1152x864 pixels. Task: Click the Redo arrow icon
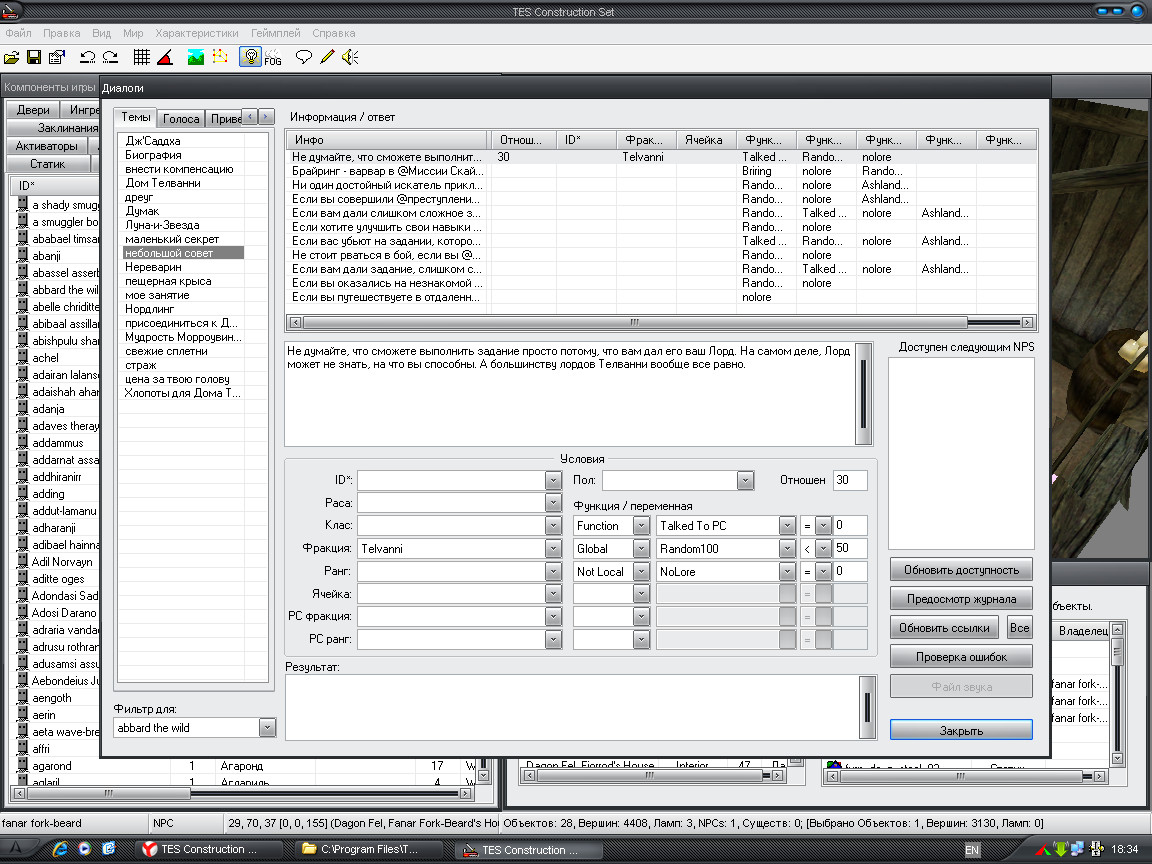click(x=110, y=57)
